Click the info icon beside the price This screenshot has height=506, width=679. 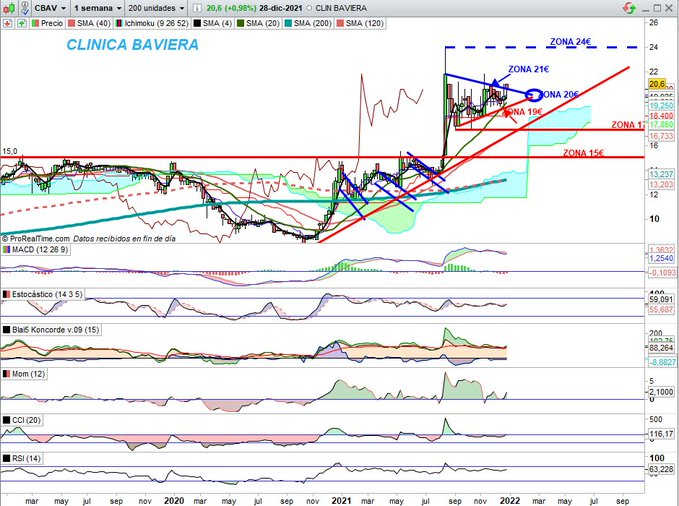(x=197, y=8)
